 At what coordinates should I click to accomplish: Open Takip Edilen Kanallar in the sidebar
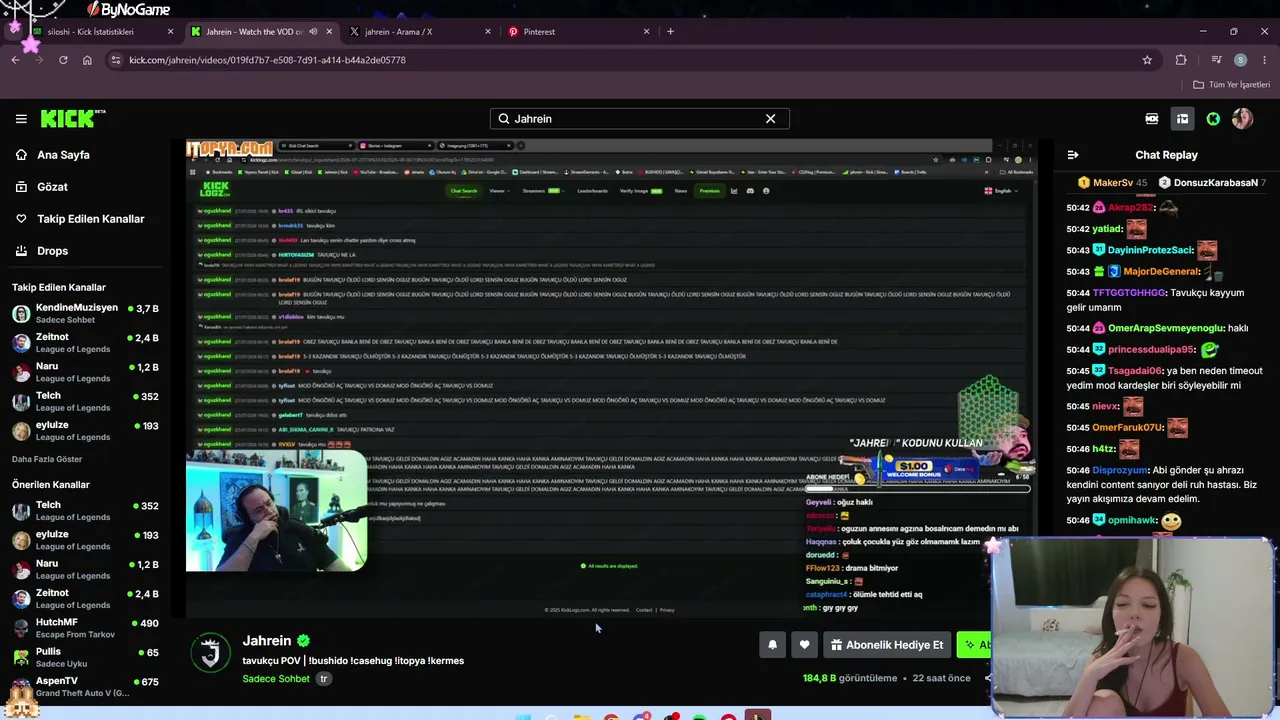click(x=82, y=219)
